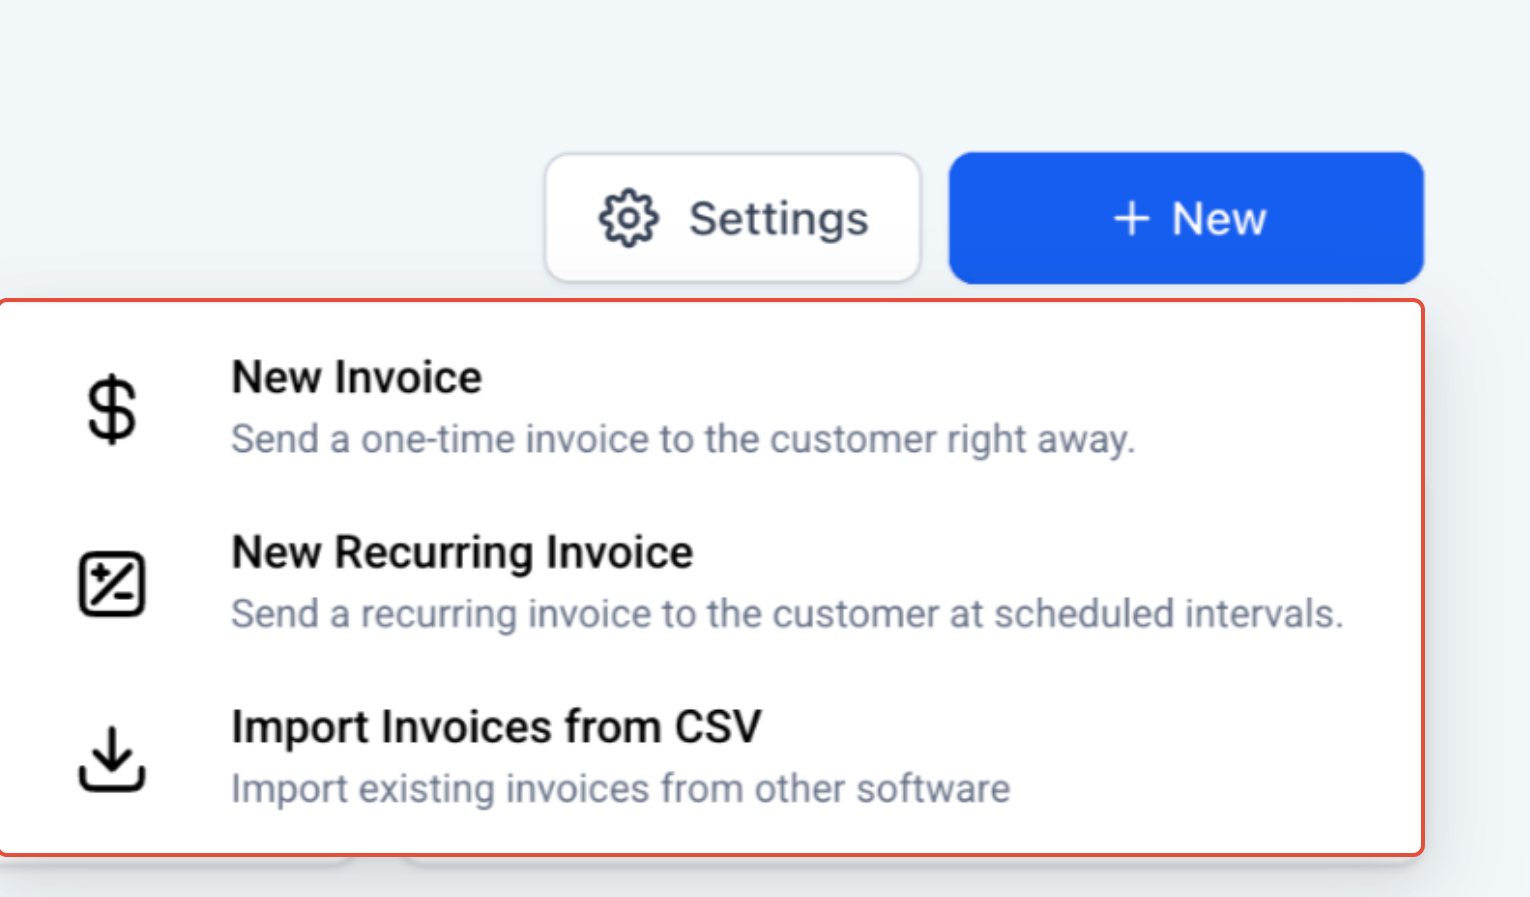Click the 'New Recurring Invoice' bold heading
Viewport: 1530px width, 897px height.
click(x=462, y=553)
